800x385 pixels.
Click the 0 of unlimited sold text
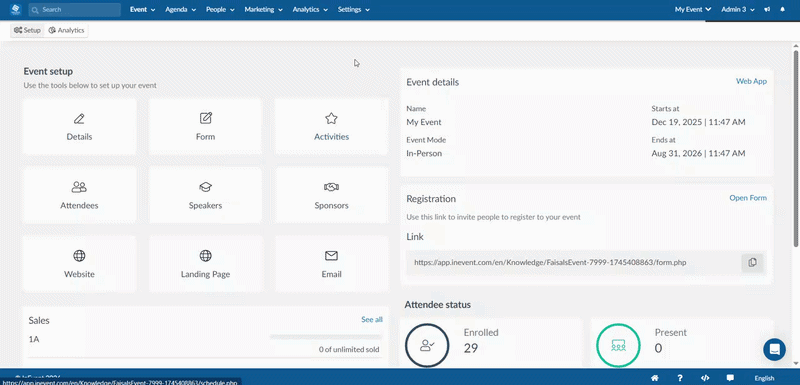click(349, 349)
